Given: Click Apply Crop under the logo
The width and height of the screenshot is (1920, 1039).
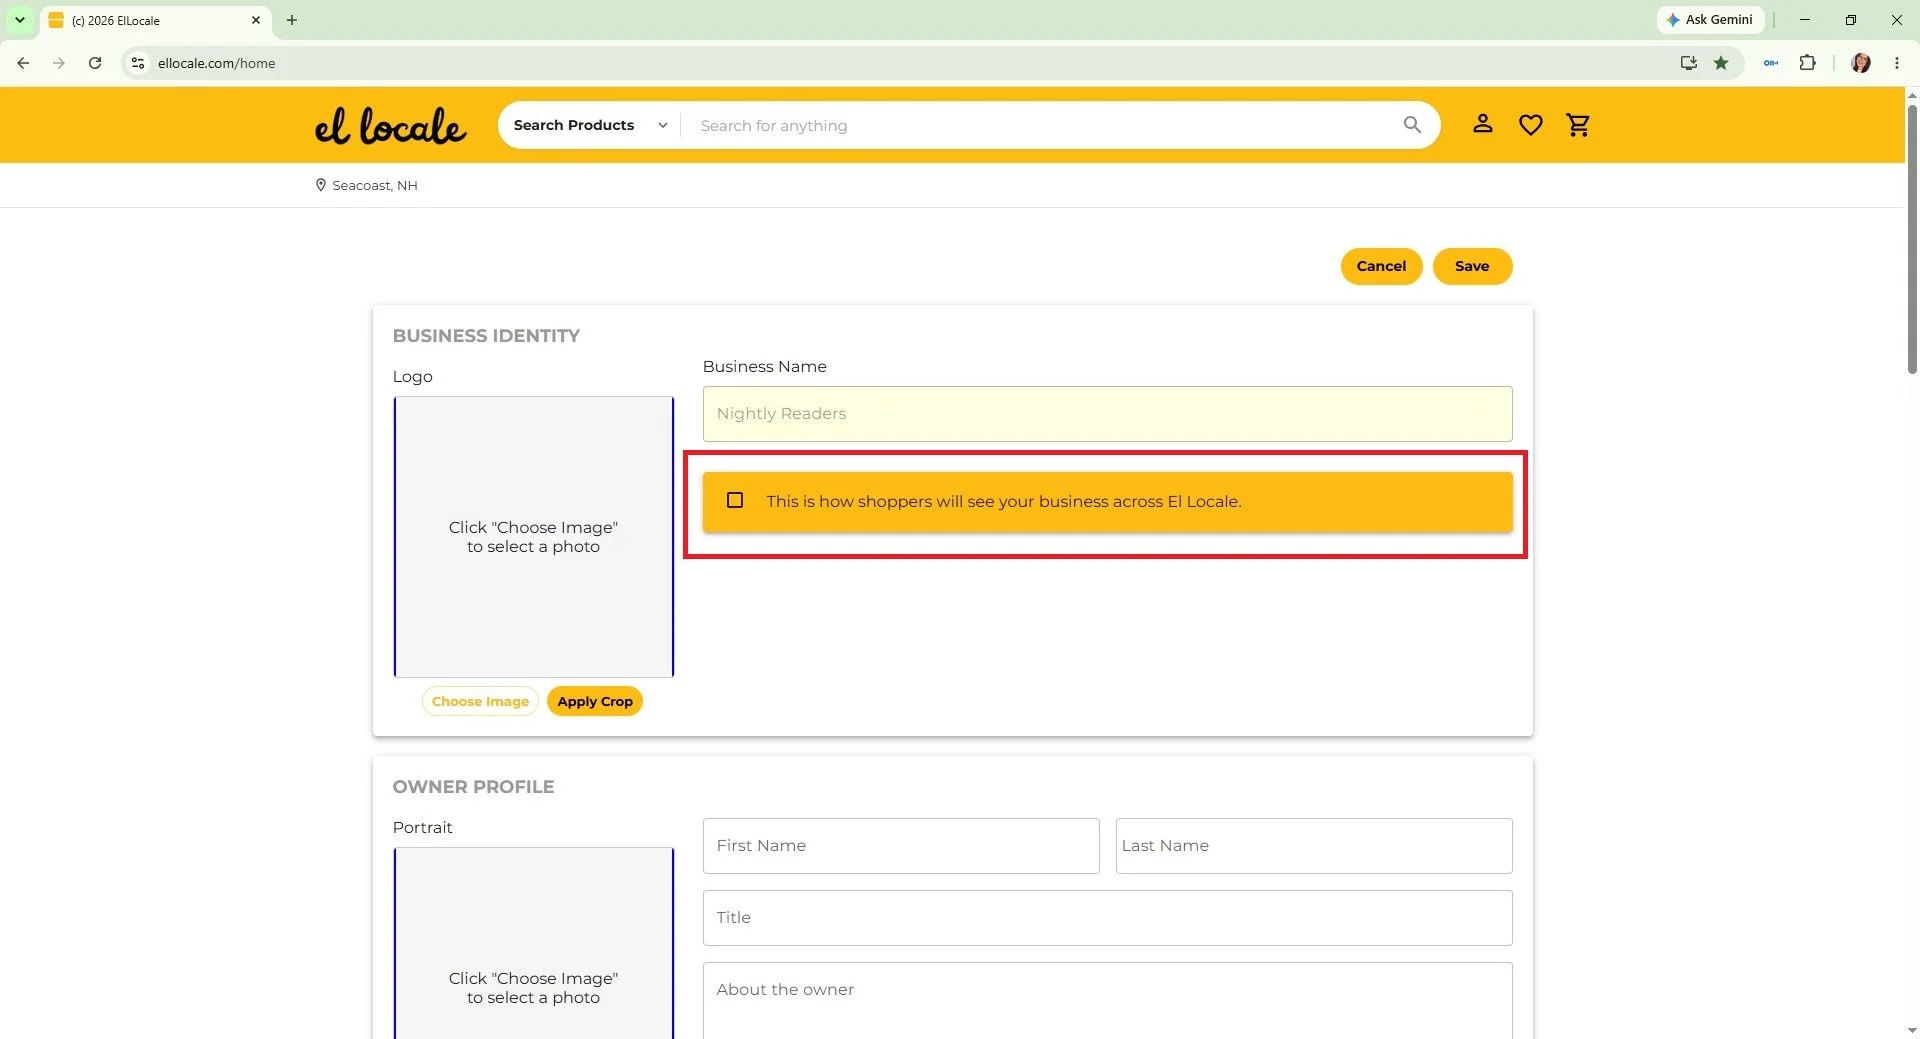Looking at the screenshot, I should pos(595,701).
